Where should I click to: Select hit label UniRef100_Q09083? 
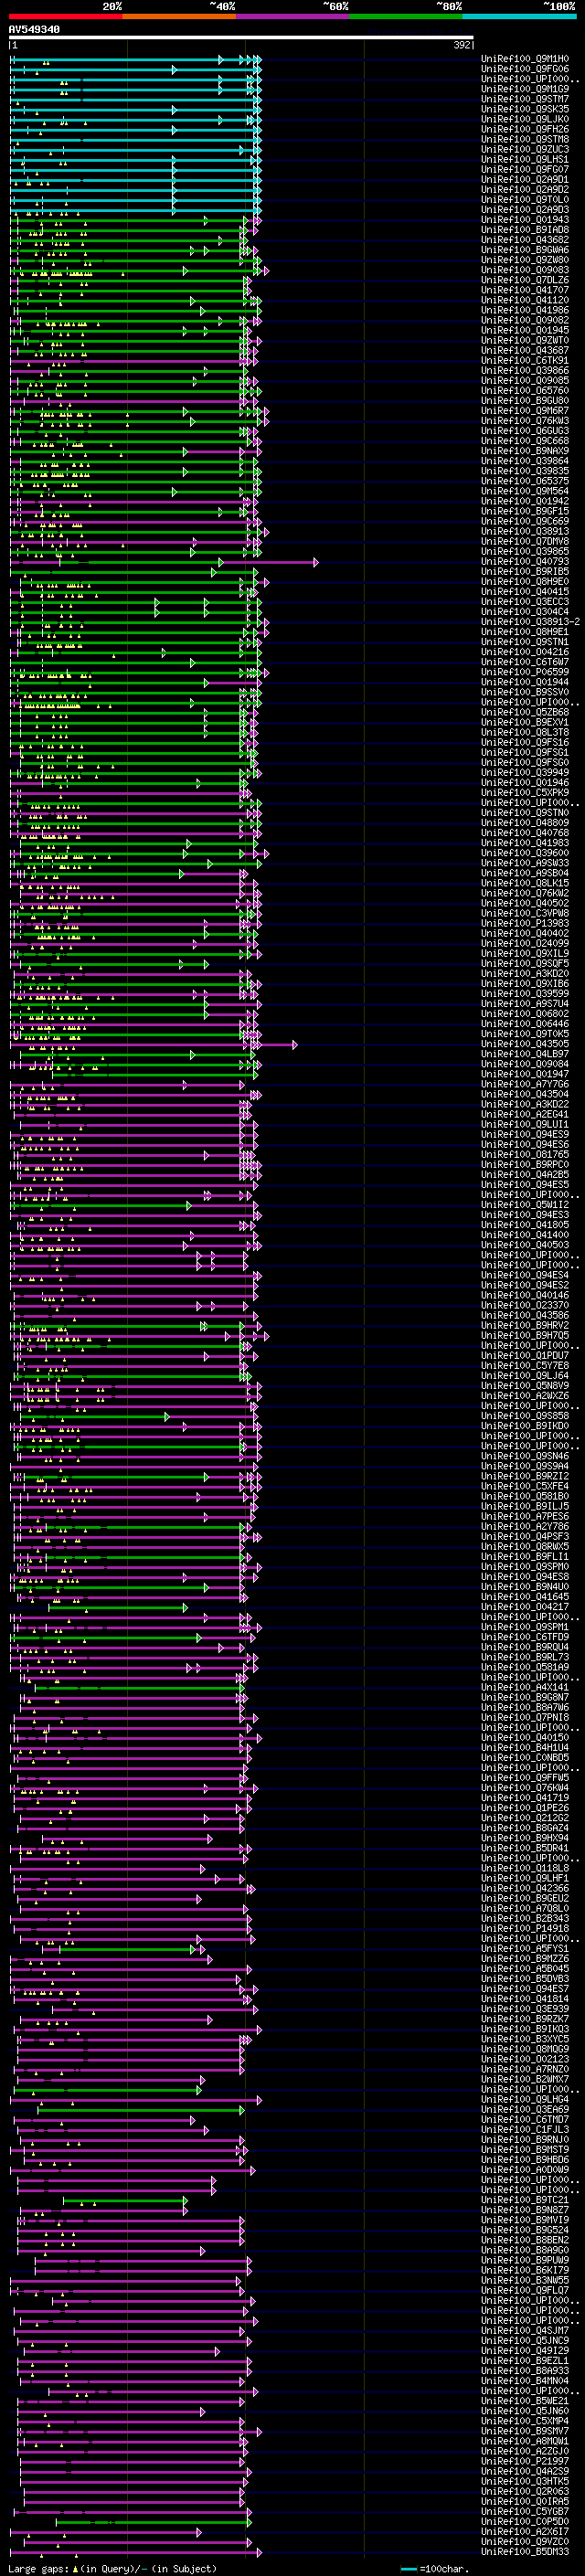(525, 270)
